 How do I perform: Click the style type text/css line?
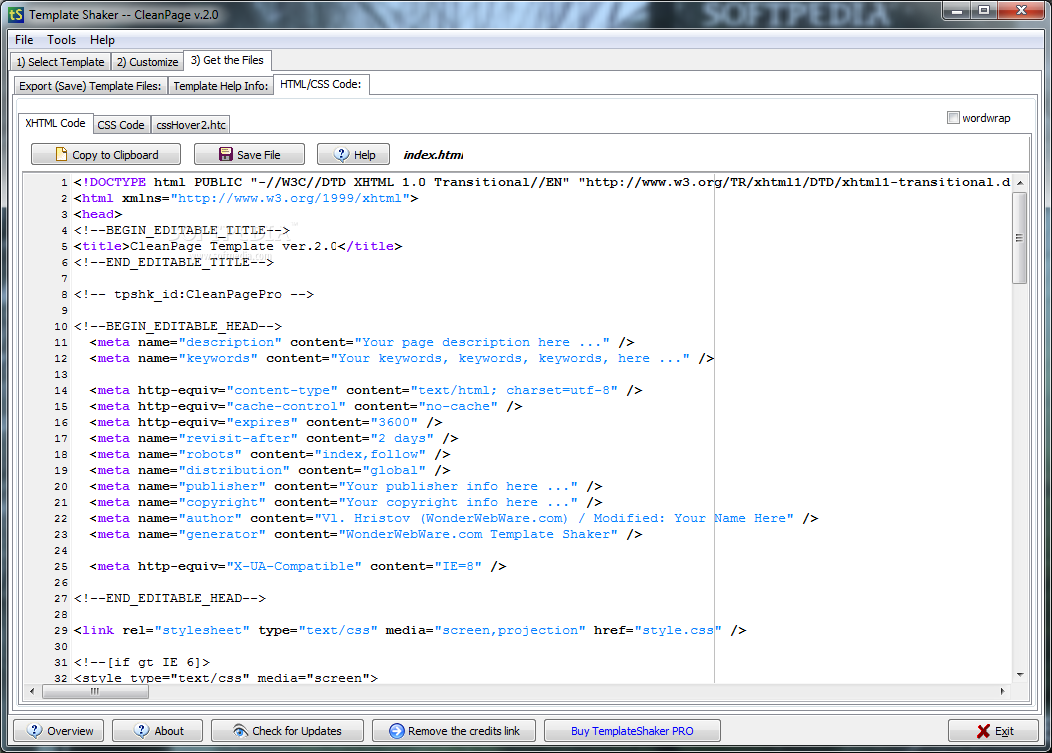(x=226, y=678)
